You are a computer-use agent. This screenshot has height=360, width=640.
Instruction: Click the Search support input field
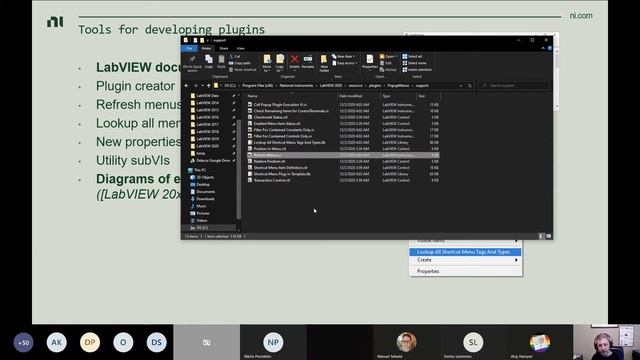(514, 86)
